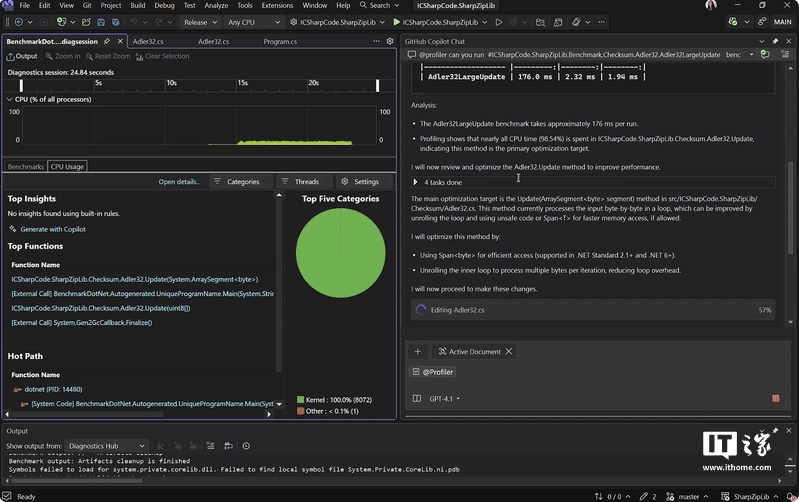The height and width of the screenshot is (502, 799).
Task: Expand the 4 tasks done section
Action: 415,182
